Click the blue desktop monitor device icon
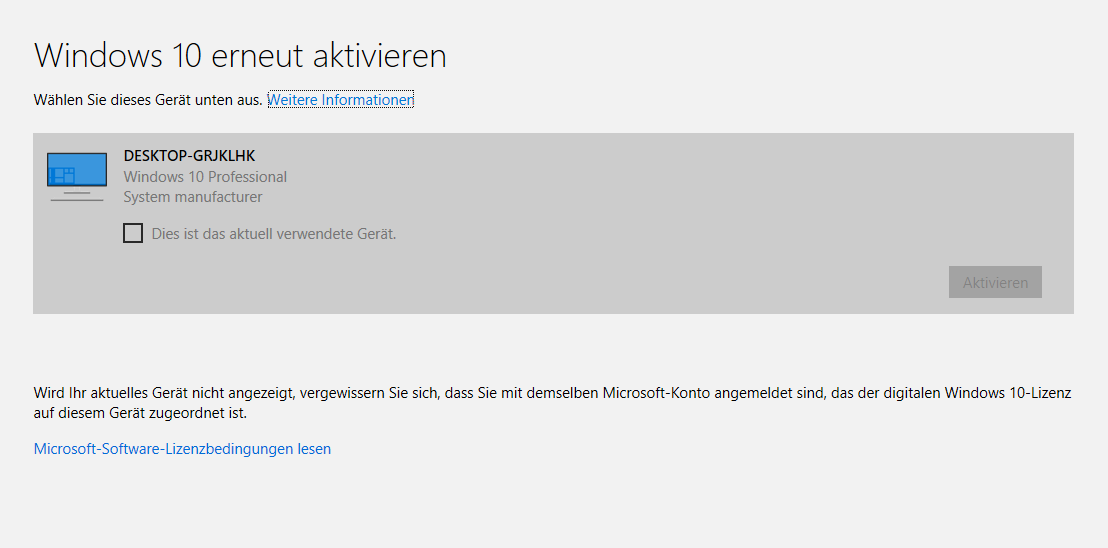The height and width of the screenshot is (548, 1108). (77, 177)
